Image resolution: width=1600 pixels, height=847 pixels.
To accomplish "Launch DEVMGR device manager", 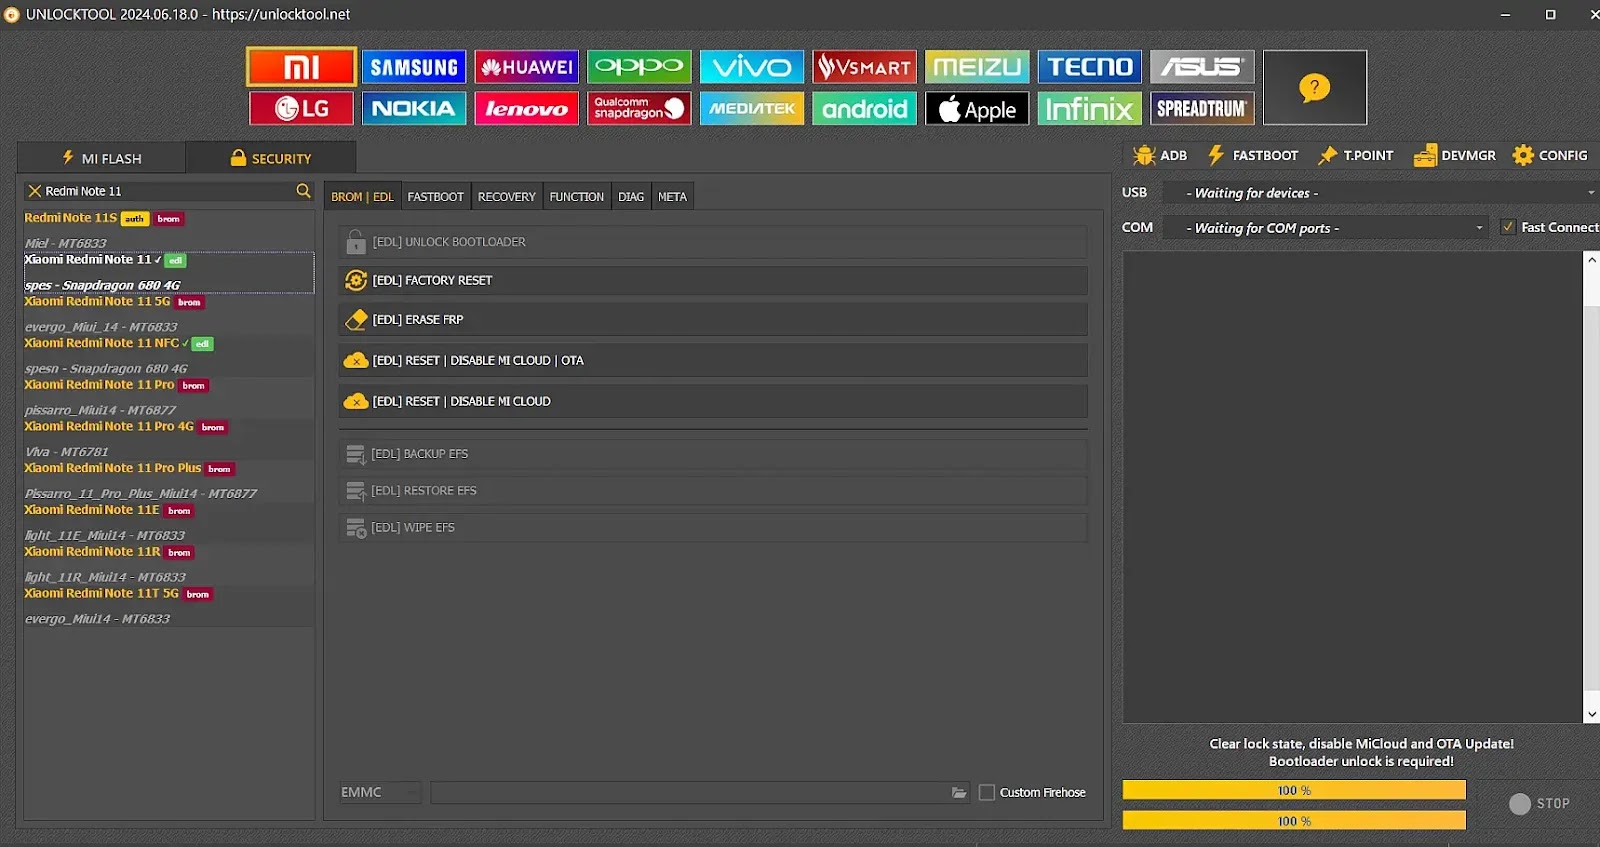I will tap(1455, 155).
